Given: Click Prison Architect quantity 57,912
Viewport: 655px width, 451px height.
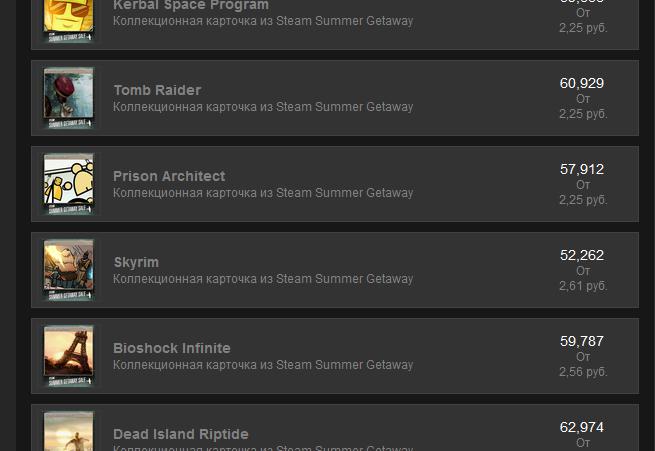Looking at the screenshot, I should [x=582, y=169].
